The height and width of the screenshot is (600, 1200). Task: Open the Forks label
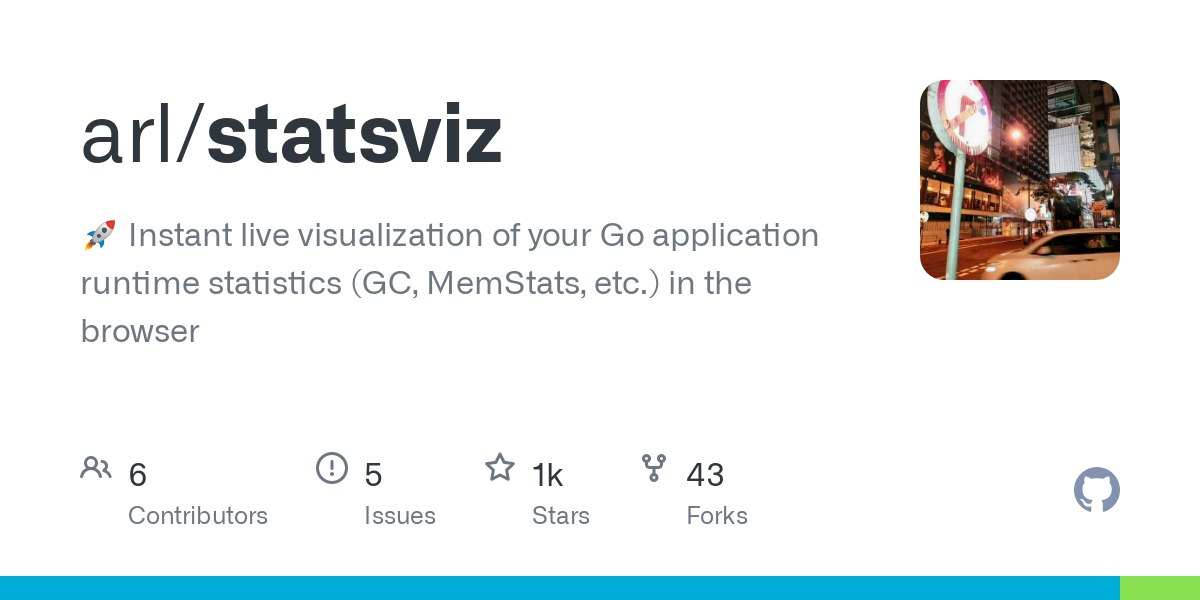click(x=717, y=516)
